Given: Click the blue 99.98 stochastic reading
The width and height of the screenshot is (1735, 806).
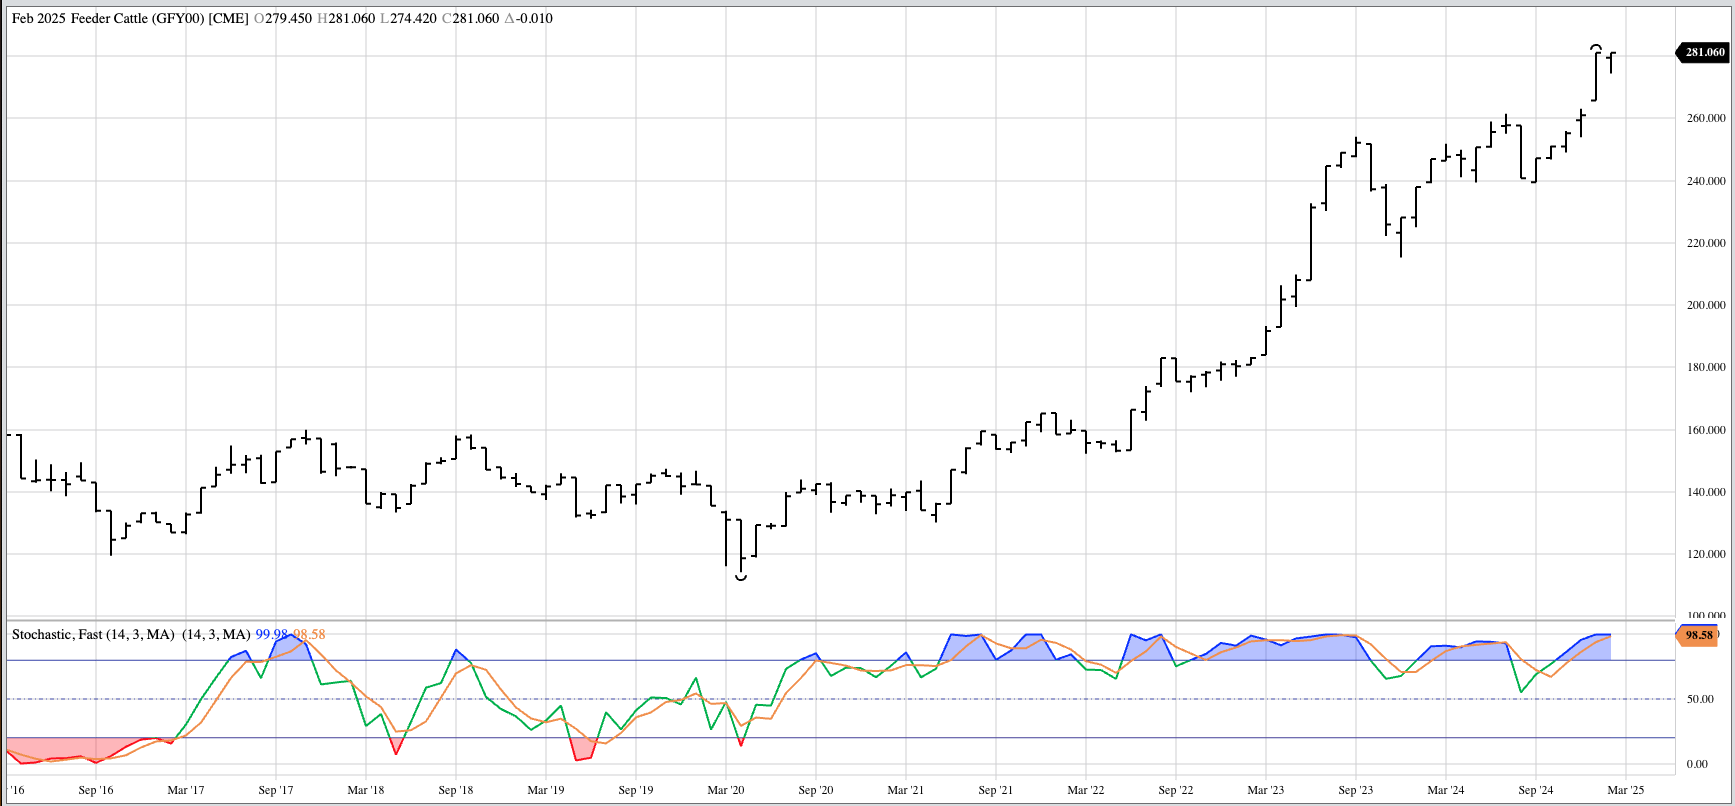Looking at the screenshot, I should point(271,635).
